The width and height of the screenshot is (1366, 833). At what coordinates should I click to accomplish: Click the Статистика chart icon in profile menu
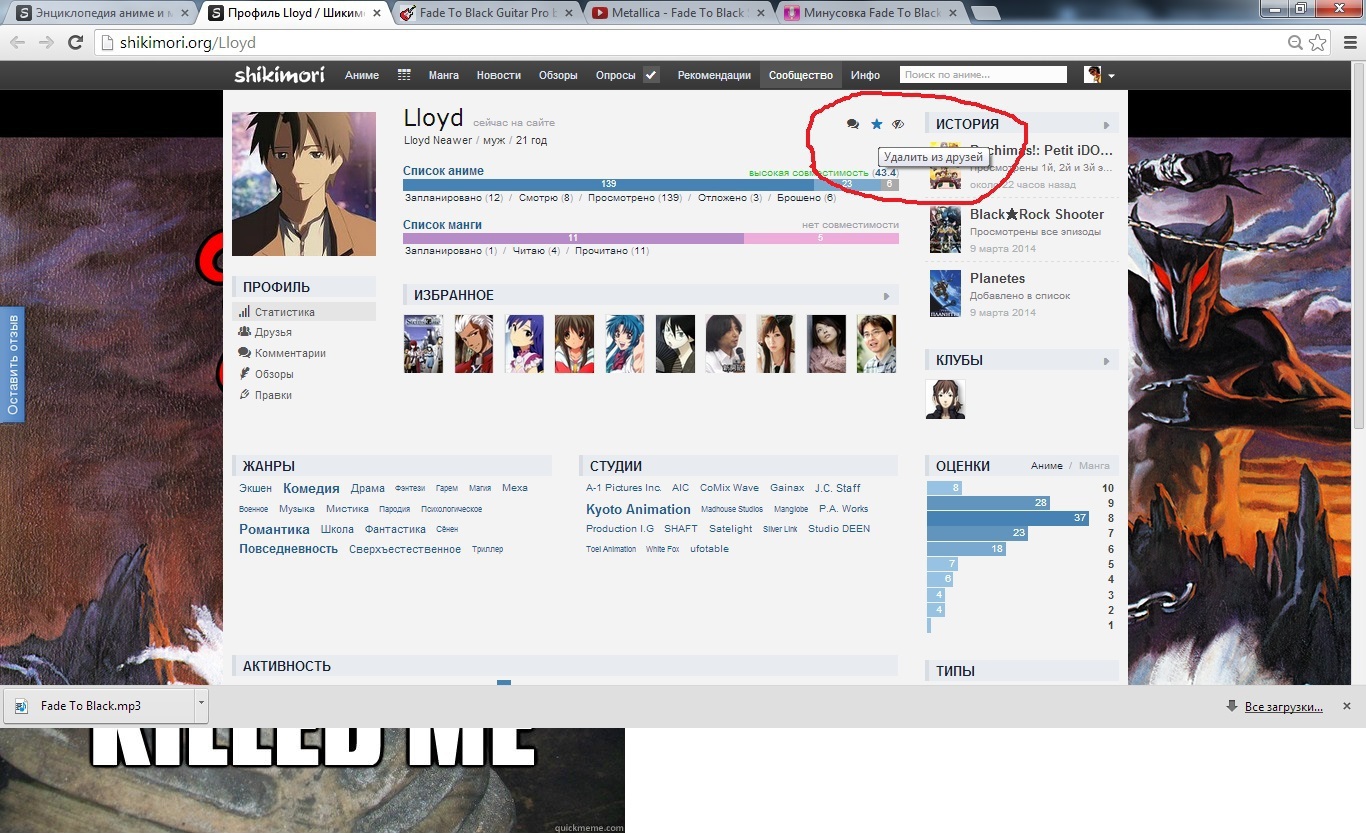244,312
